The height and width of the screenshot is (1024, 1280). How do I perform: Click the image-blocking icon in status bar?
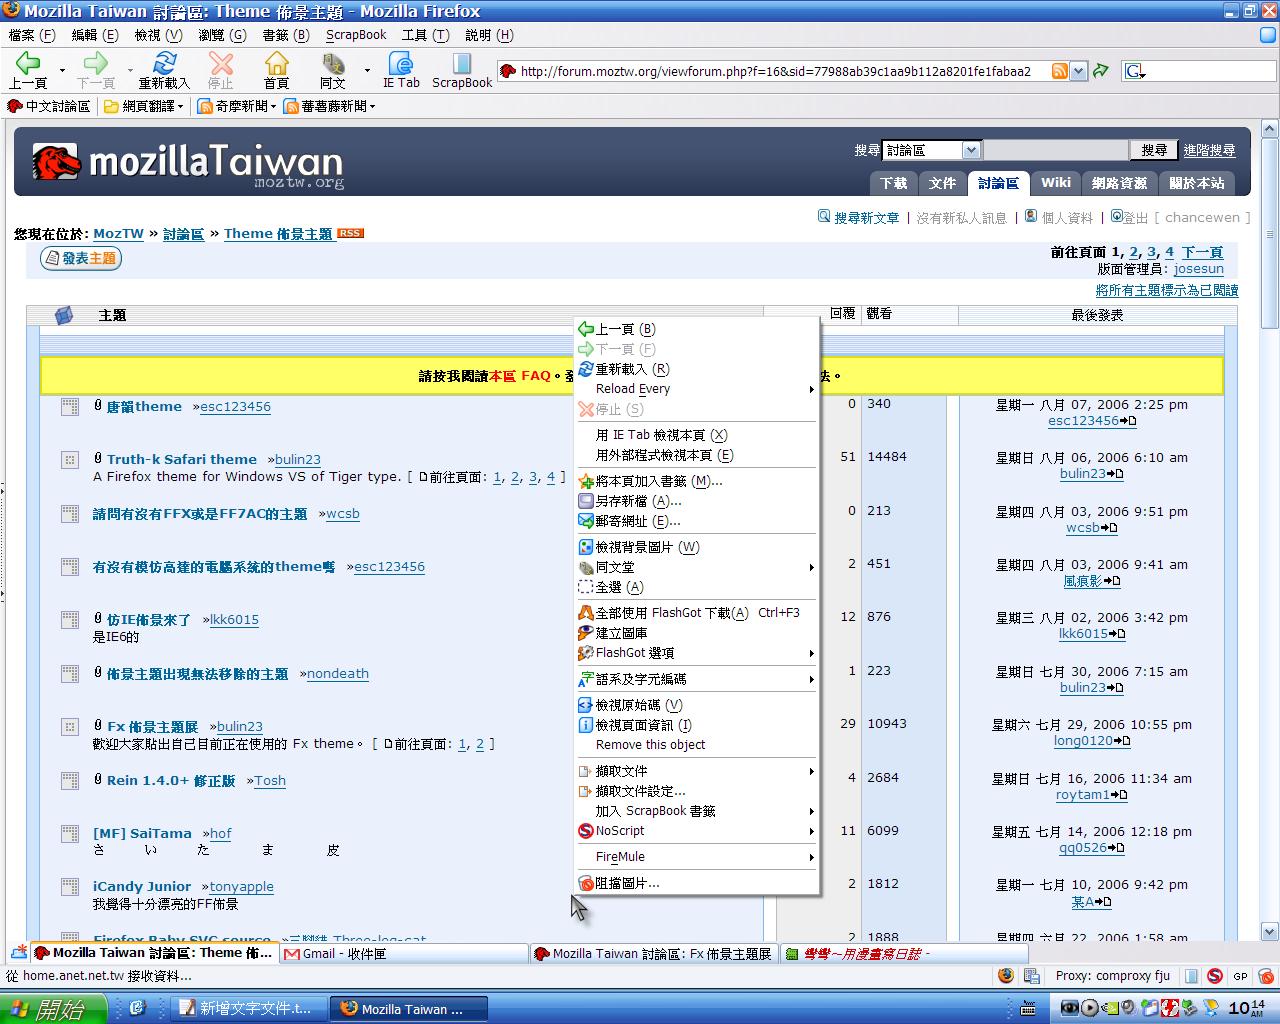click(1265, 976)
